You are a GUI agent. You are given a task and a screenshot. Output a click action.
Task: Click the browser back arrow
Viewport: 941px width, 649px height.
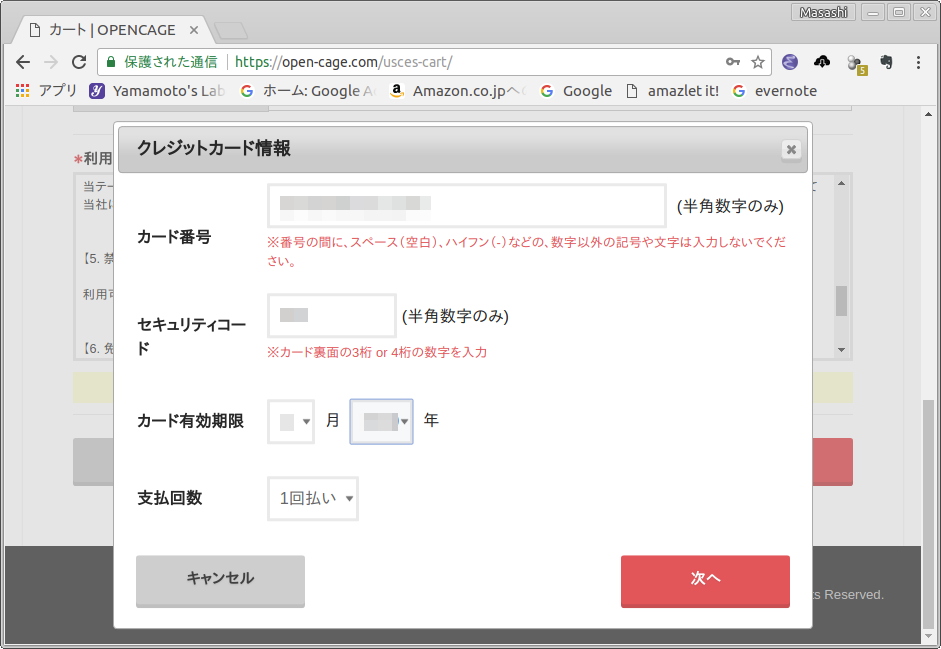click(23, 62)
